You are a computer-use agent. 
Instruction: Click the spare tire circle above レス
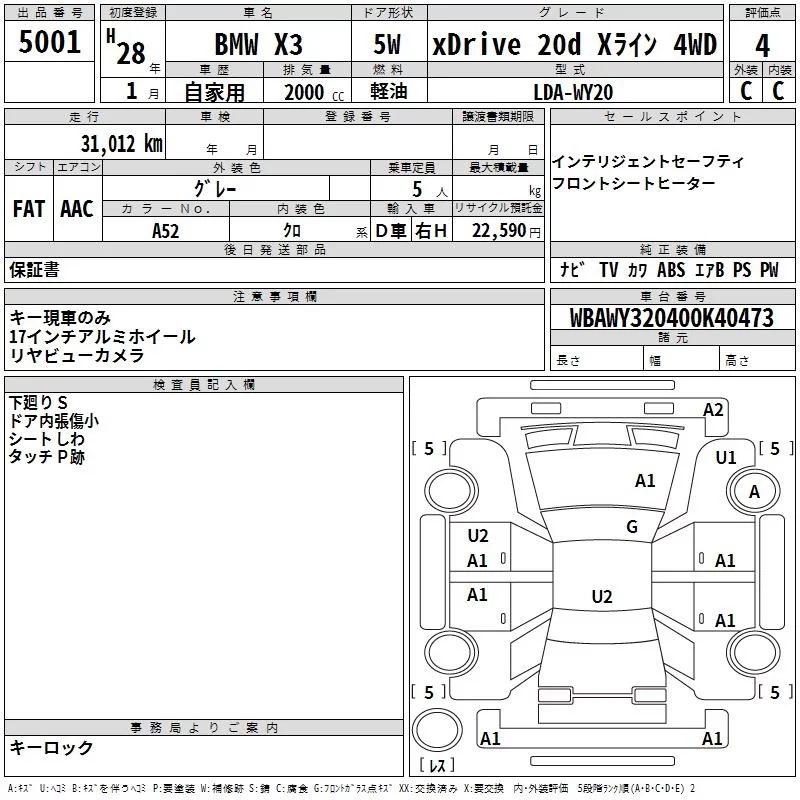click(x=437, y=730)
